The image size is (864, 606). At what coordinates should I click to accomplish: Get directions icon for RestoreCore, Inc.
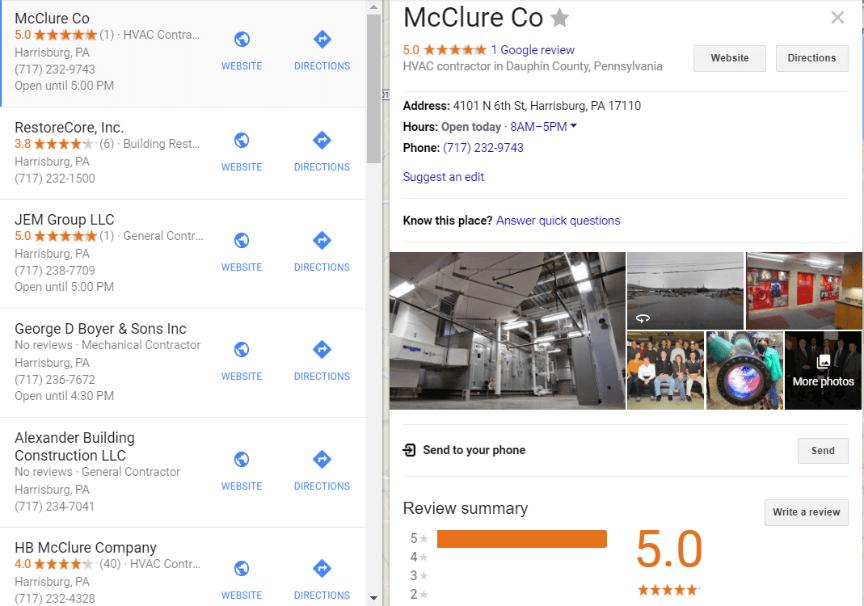point(322,140)
